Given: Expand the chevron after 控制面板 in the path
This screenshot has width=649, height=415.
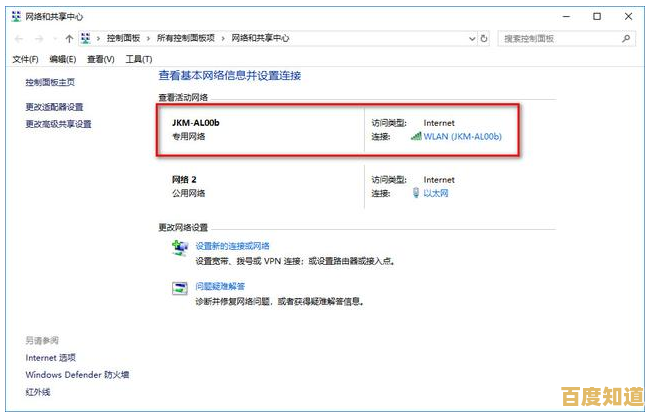Looking at the screenshot, I should pos(148,38).
